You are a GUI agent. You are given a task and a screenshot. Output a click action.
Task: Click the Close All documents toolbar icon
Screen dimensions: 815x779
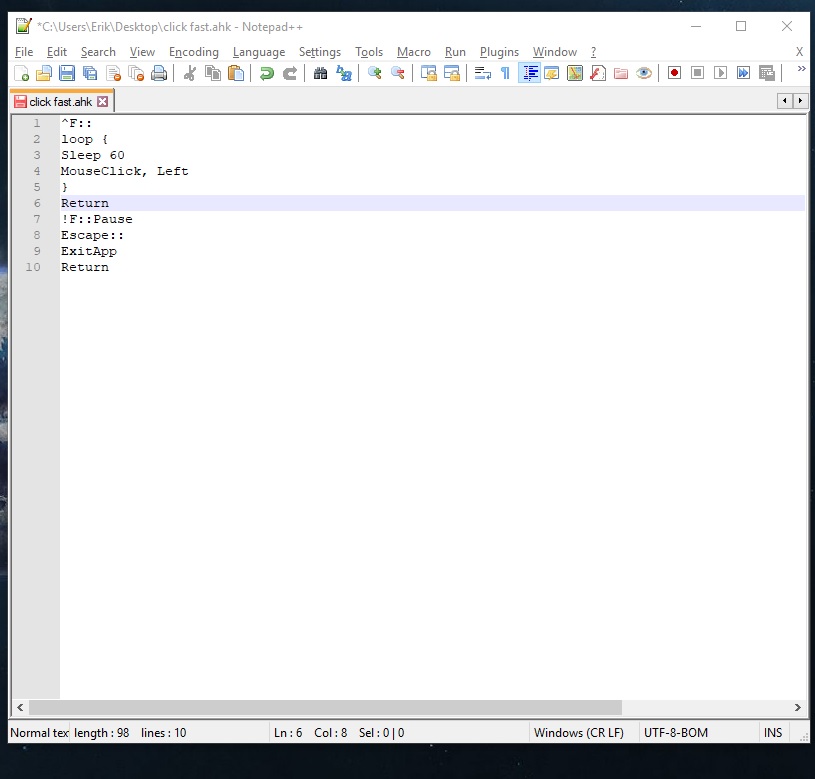coord(136,73)
